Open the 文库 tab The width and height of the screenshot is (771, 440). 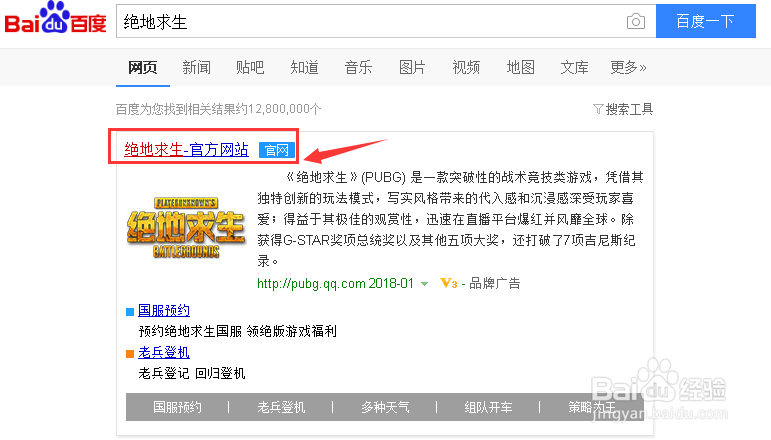coord(574,67)
